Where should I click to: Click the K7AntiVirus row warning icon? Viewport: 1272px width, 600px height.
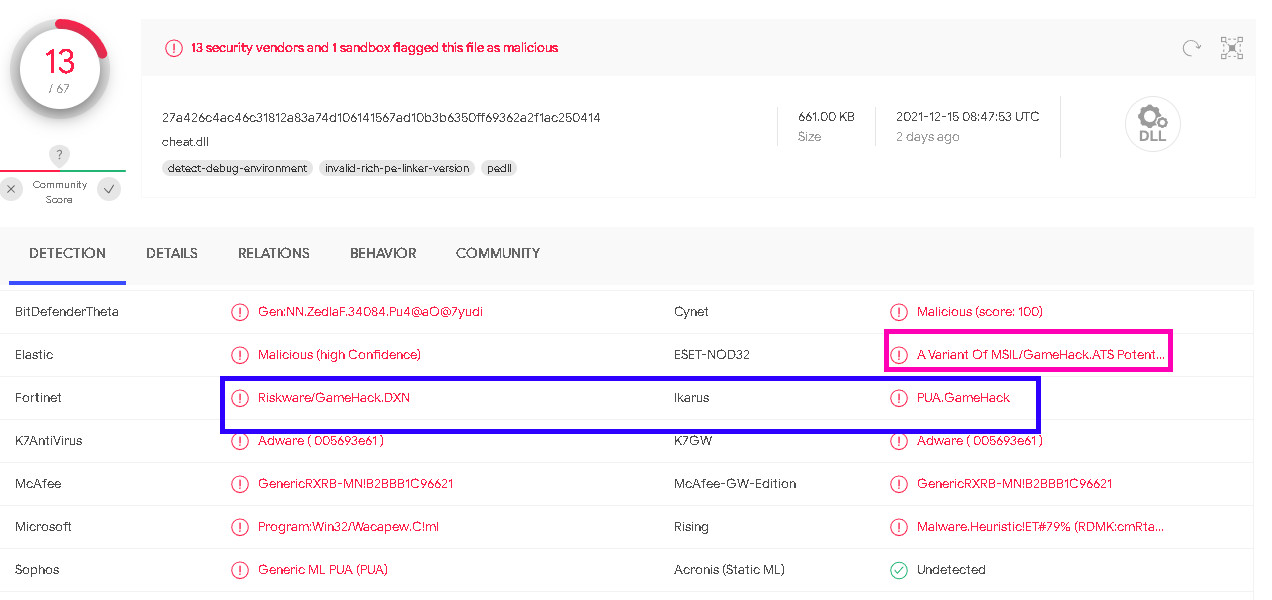point(240,441)
